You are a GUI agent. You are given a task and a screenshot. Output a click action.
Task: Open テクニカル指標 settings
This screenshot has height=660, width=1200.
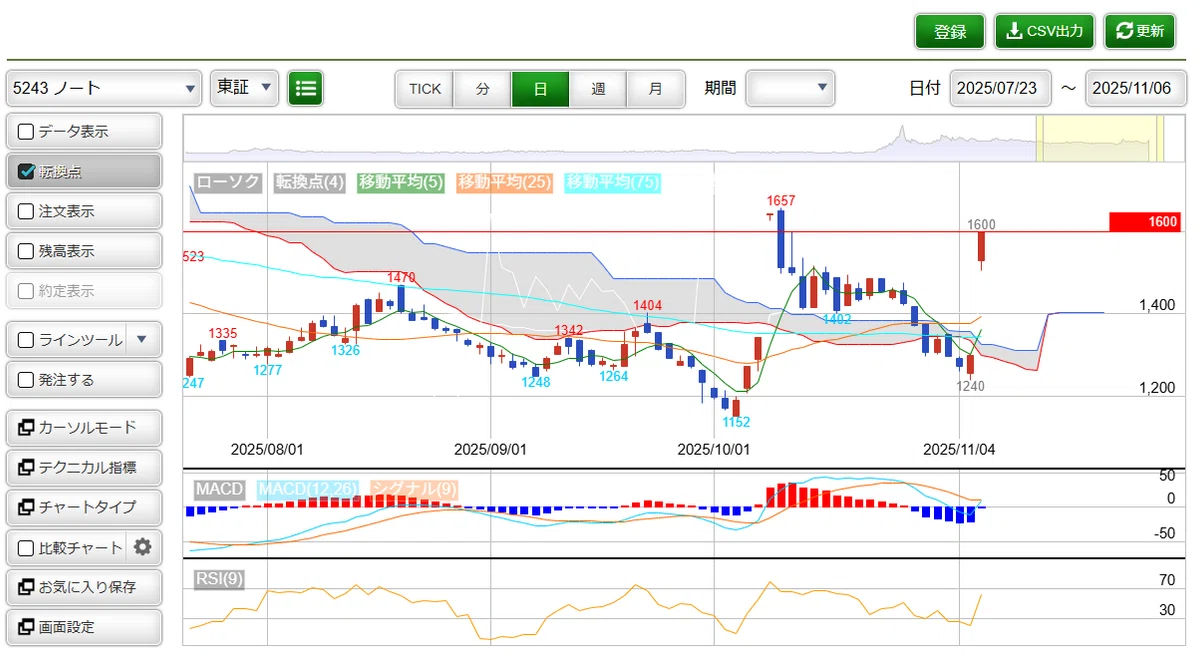(x=84, y=467)
